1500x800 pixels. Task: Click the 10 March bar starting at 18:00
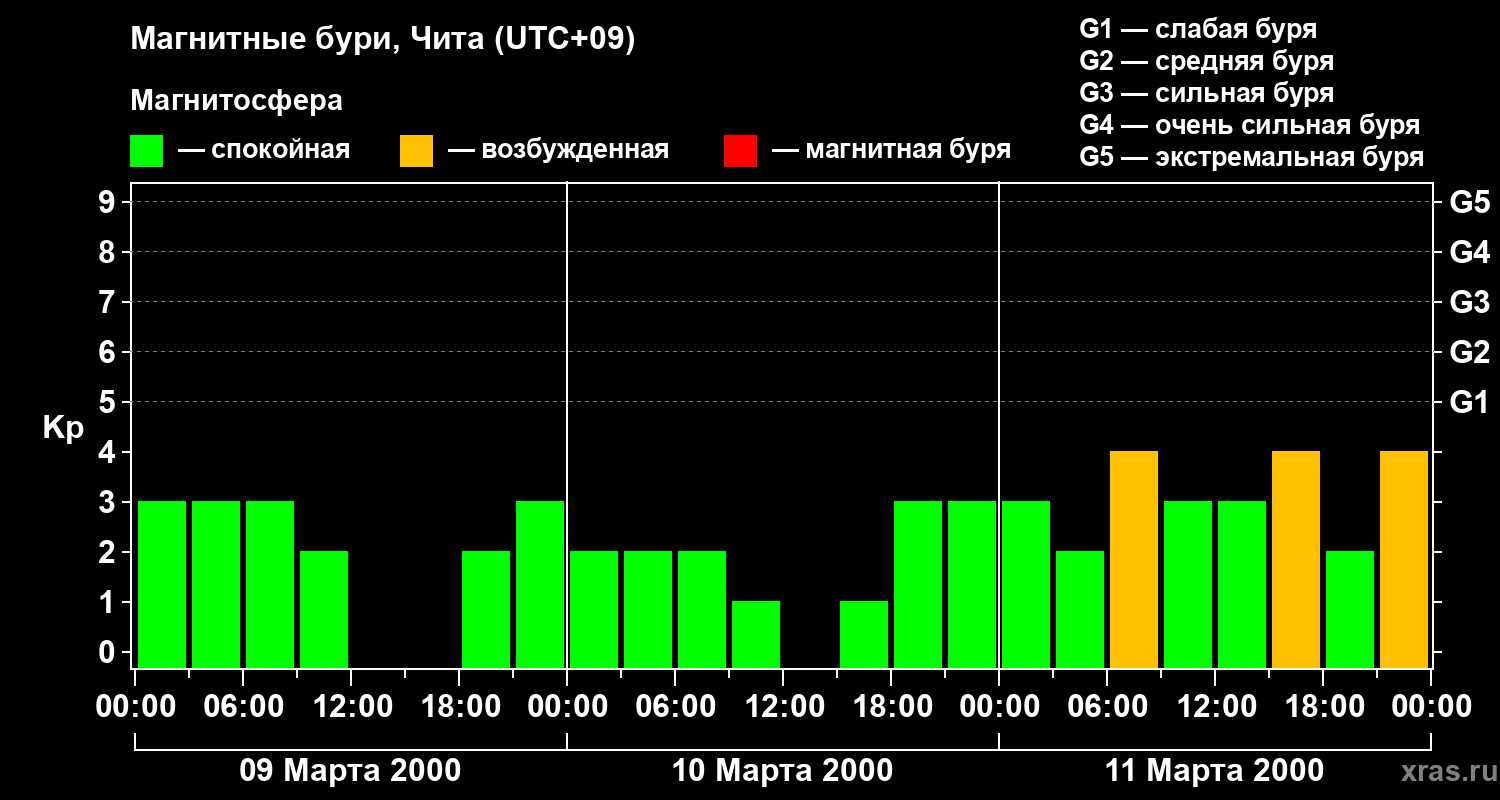click(918, 584)
